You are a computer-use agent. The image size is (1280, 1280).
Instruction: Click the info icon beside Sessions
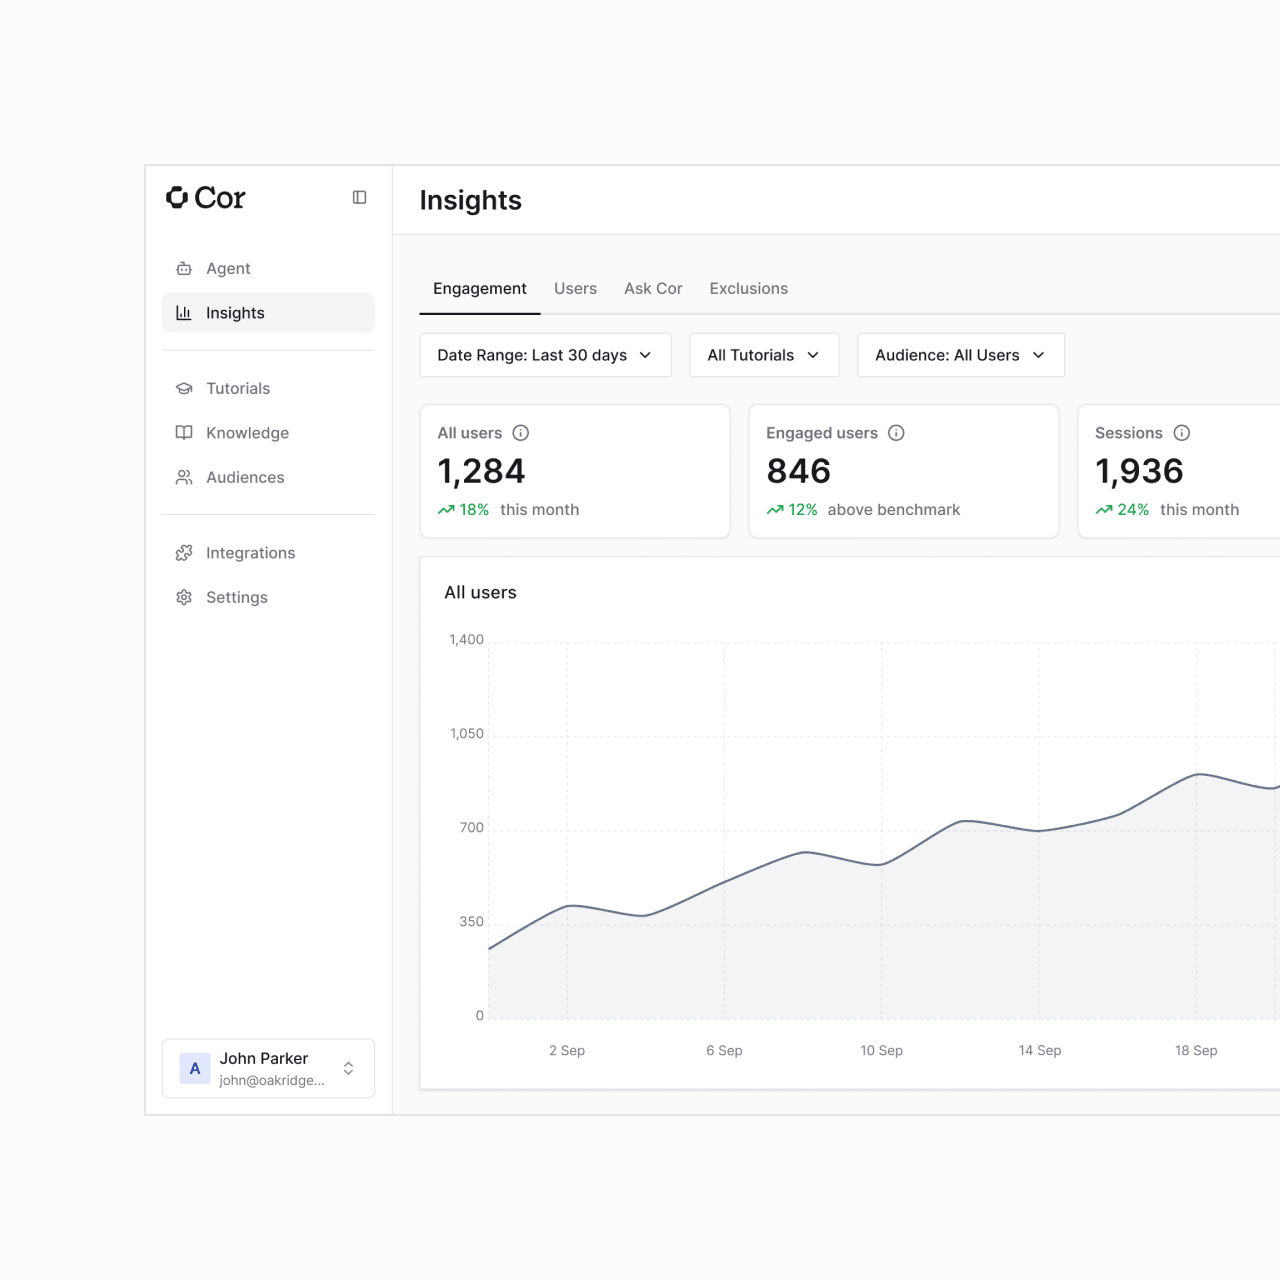pyautogui.click(x=1182, y=433)
